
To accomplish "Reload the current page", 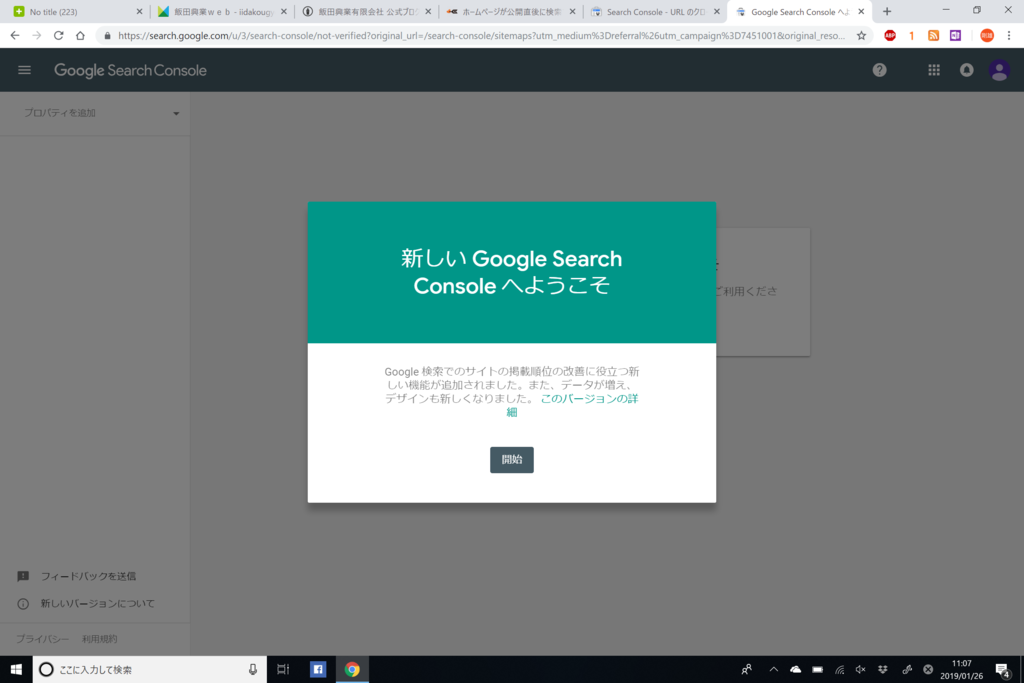I will [x=59, y=35].
